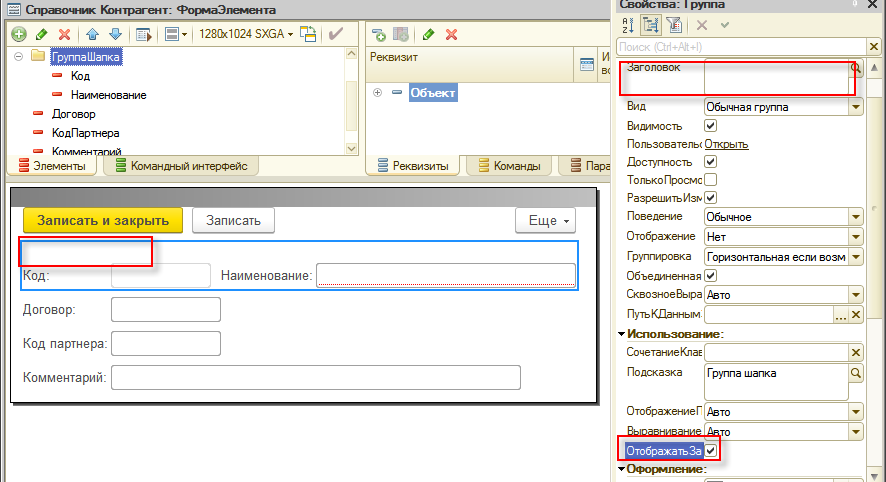Click into the Комментарий field in form preview
Image resolution: width=886 pixels, height=482 pixels.
[315, 377]
